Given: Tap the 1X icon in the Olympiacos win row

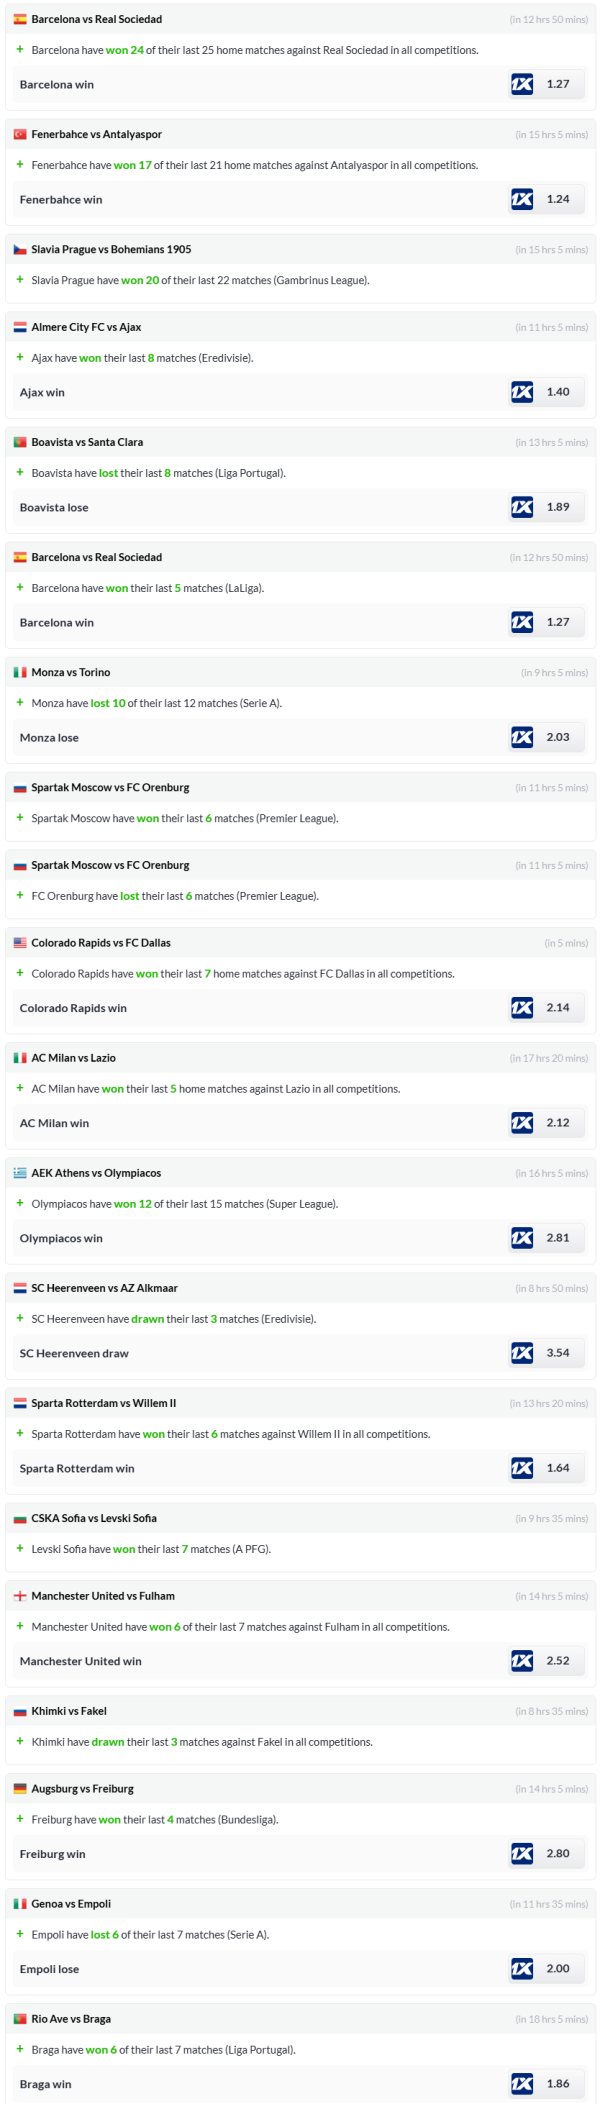Looking at the screenshot, I should (522, 1238).
